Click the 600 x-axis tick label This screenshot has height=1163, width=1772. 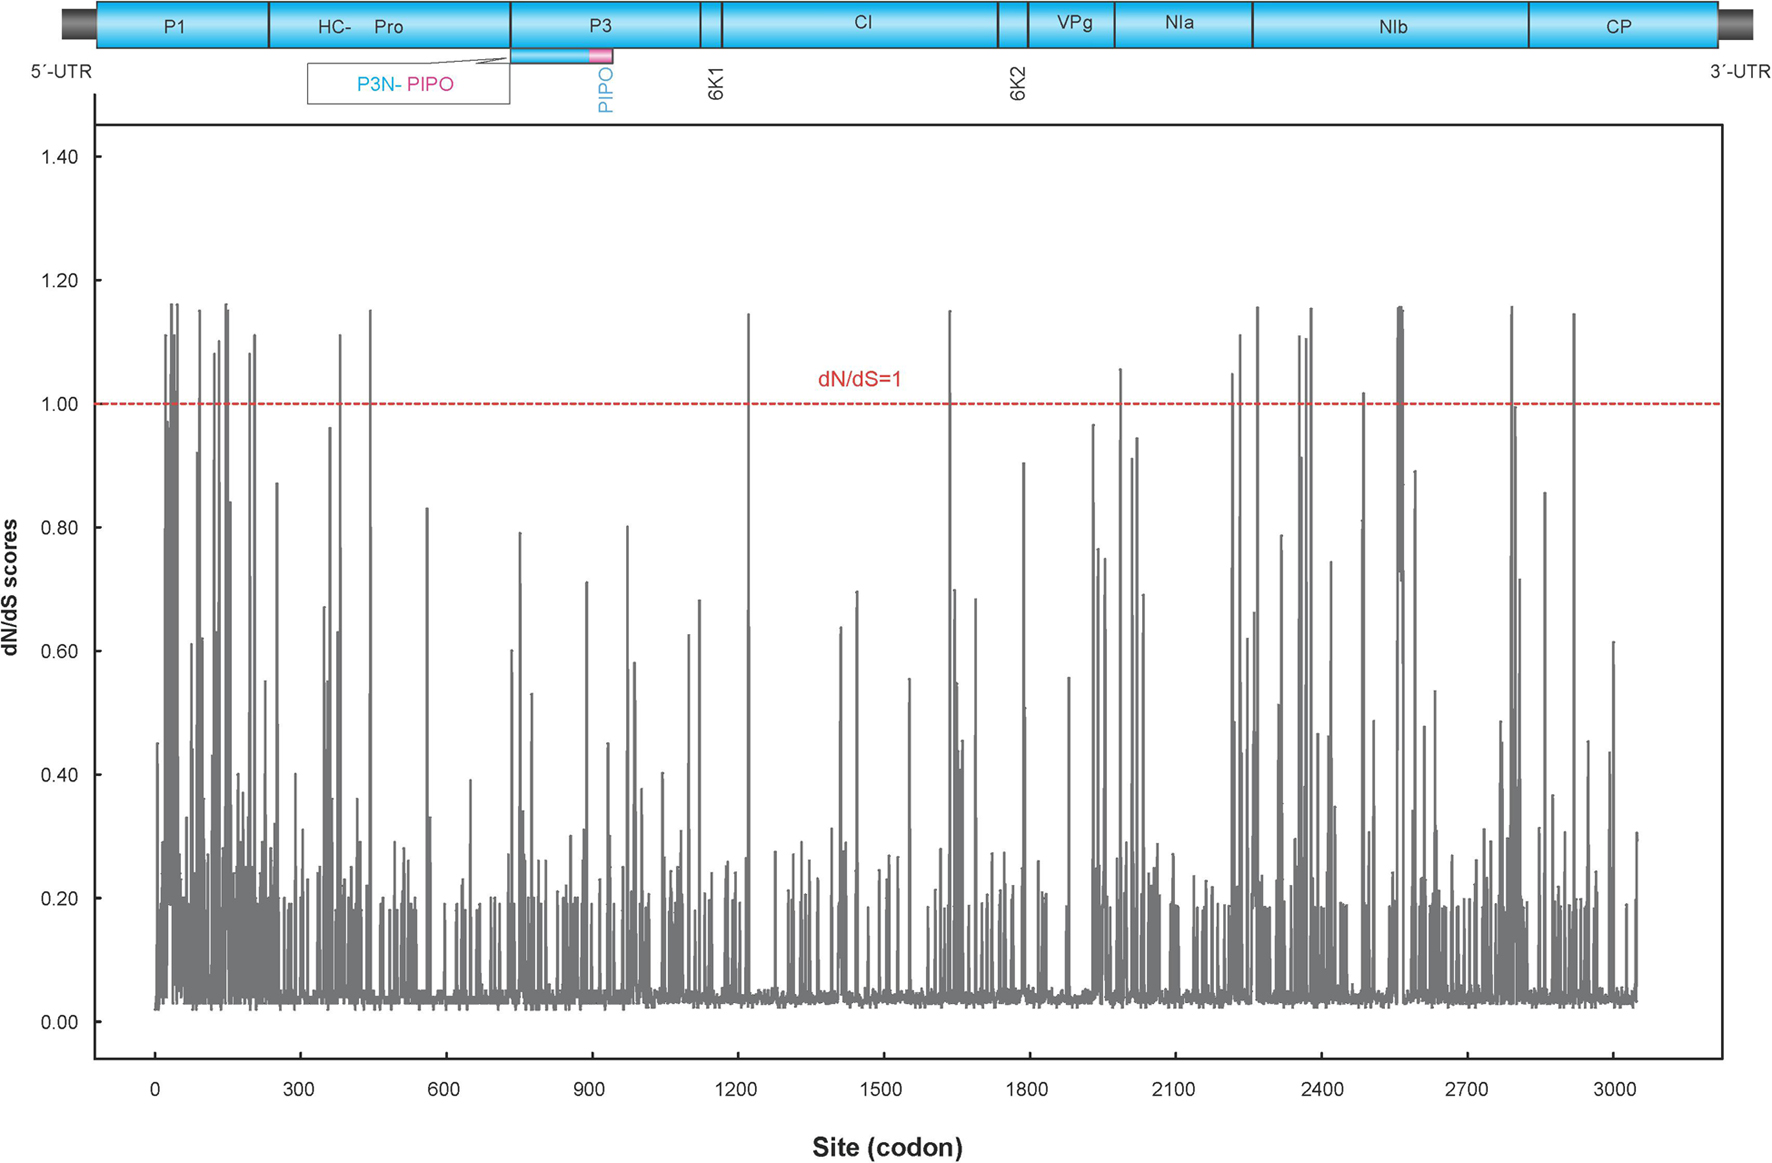[x=444, y=1090]
